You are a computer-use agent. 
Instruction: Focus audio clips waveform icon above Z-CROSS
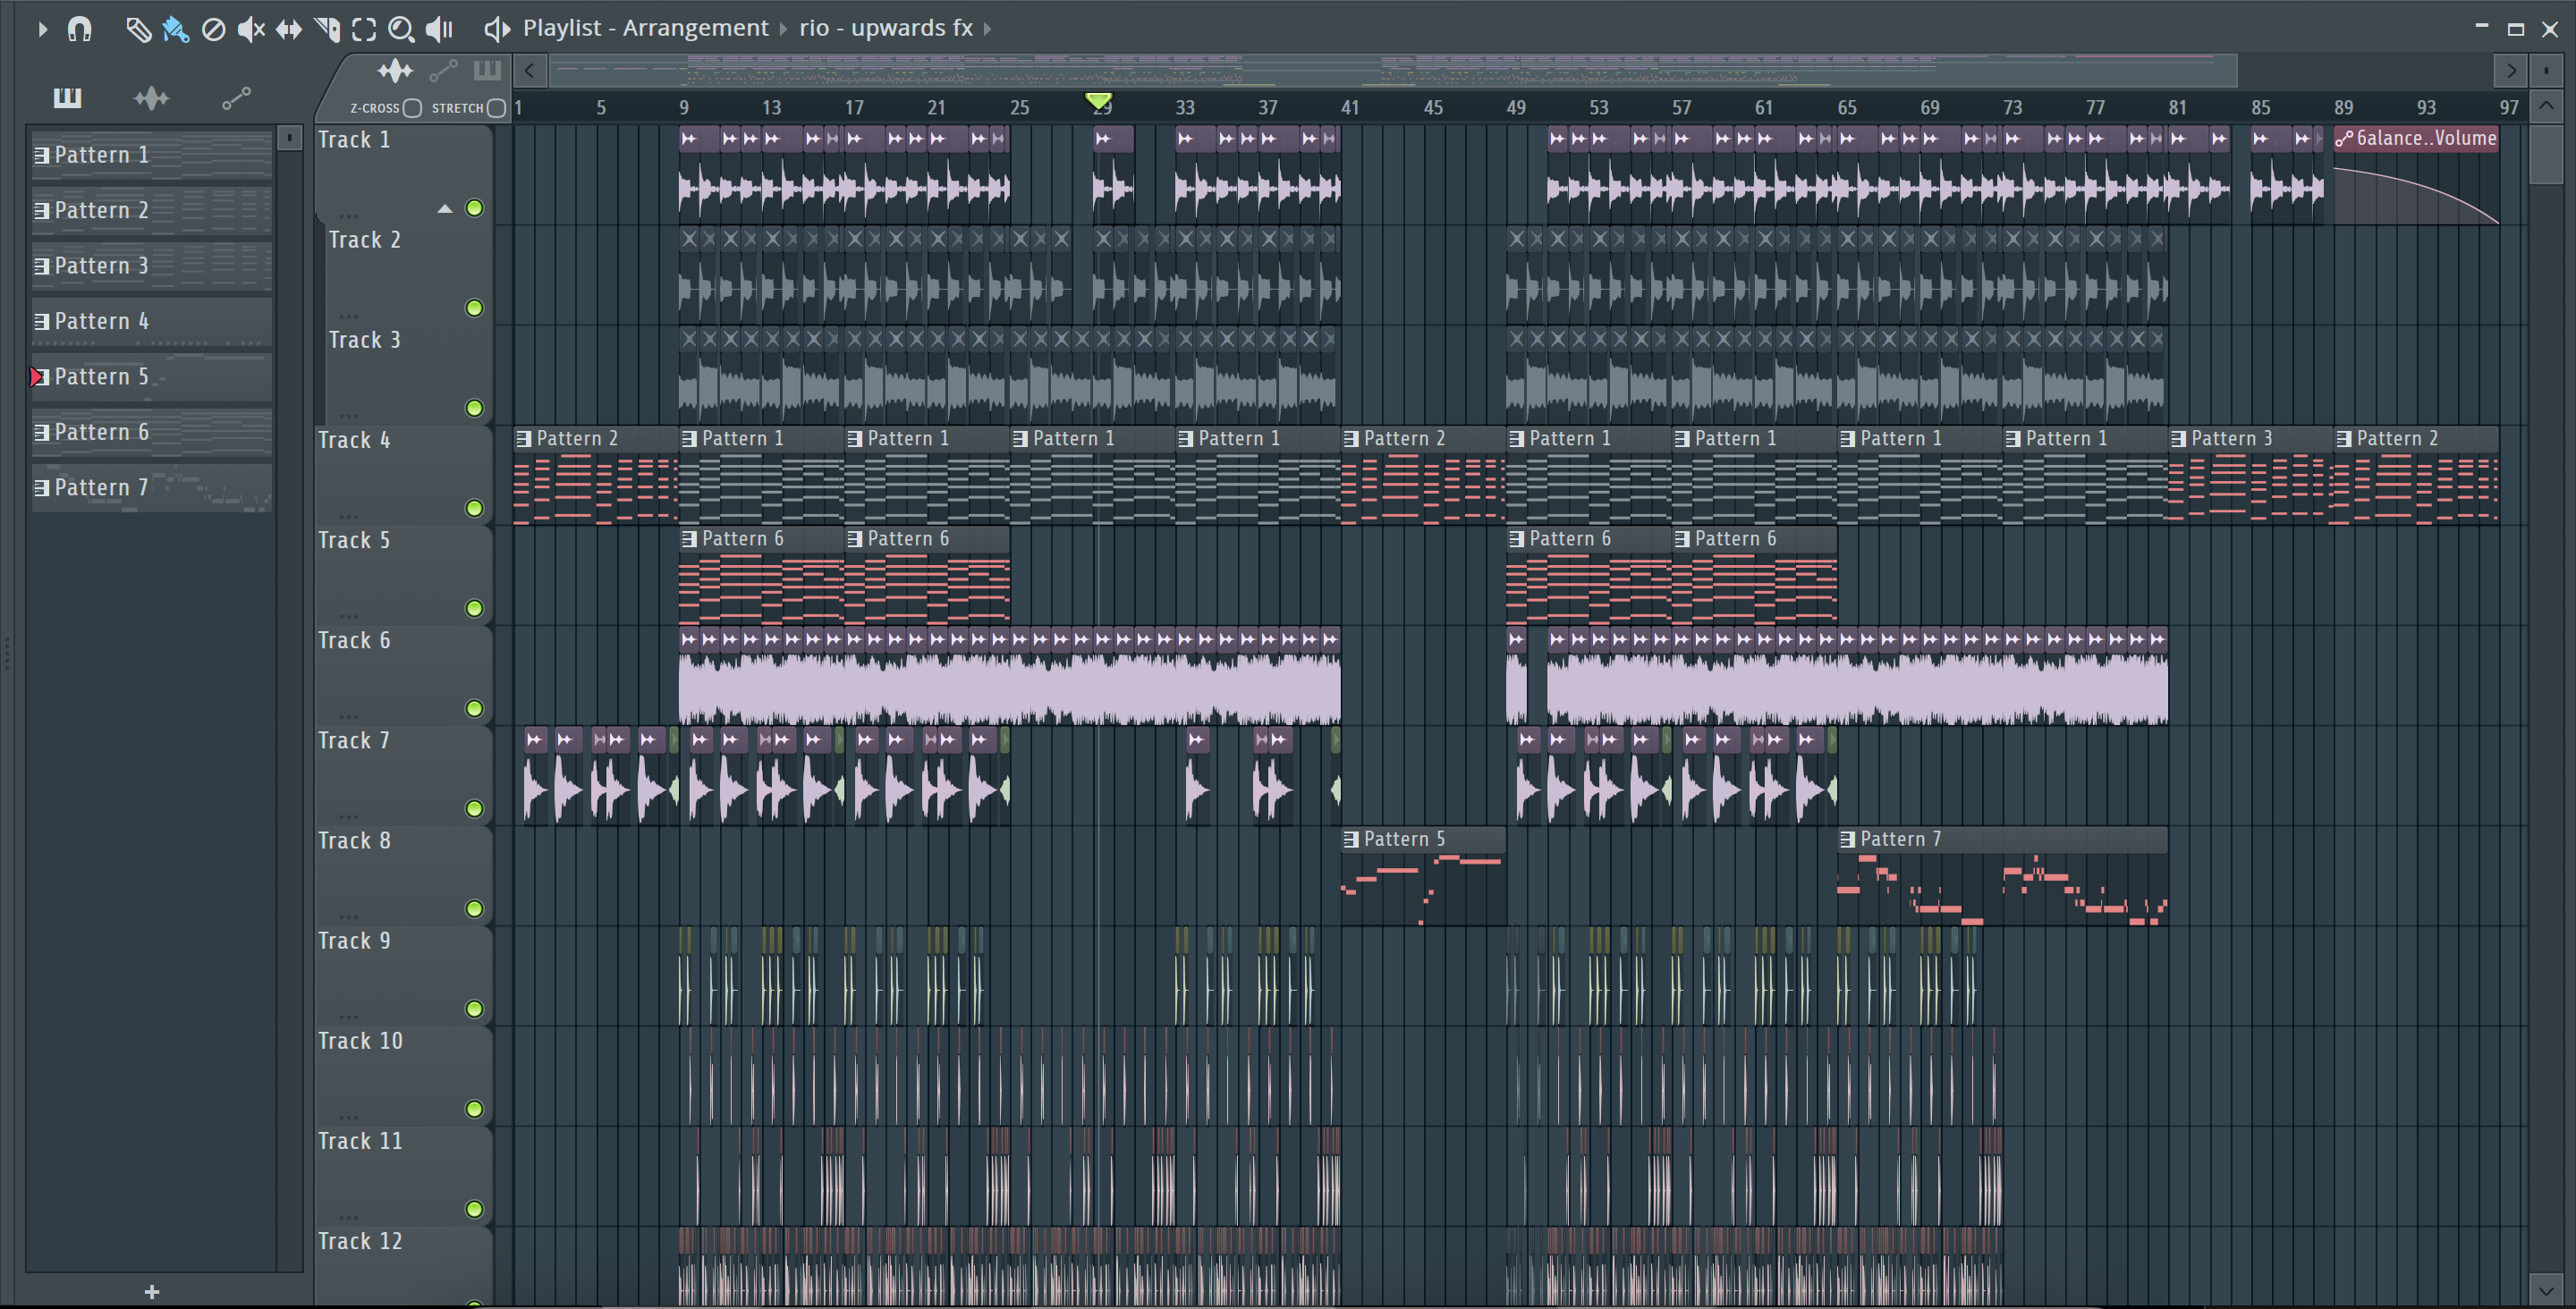pyautogui.click(x=395, y=70)
